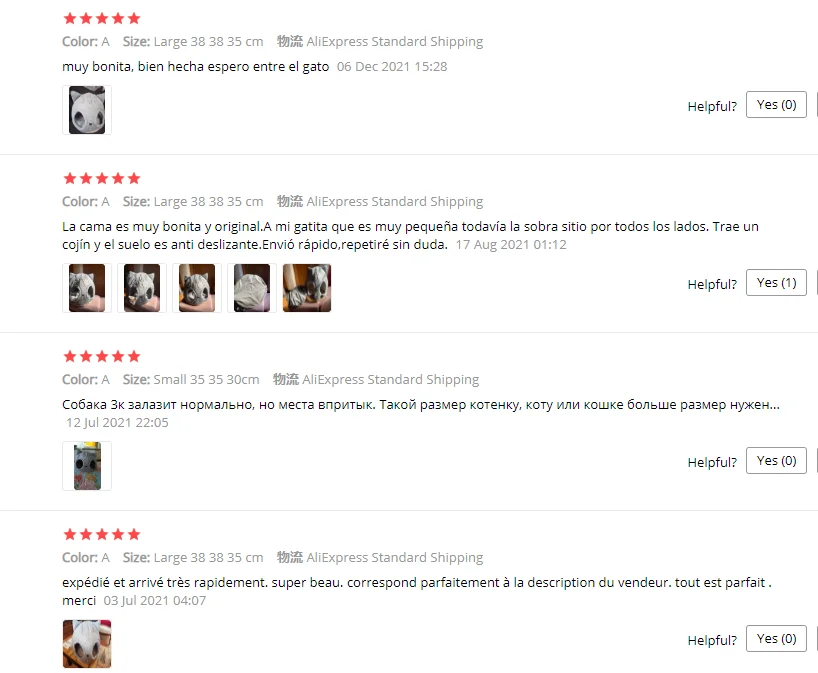Click Yes (1) on the 'La cama es muy bonita' review
818x673 pixels.
pyautogui.click(x=776, y=283)
